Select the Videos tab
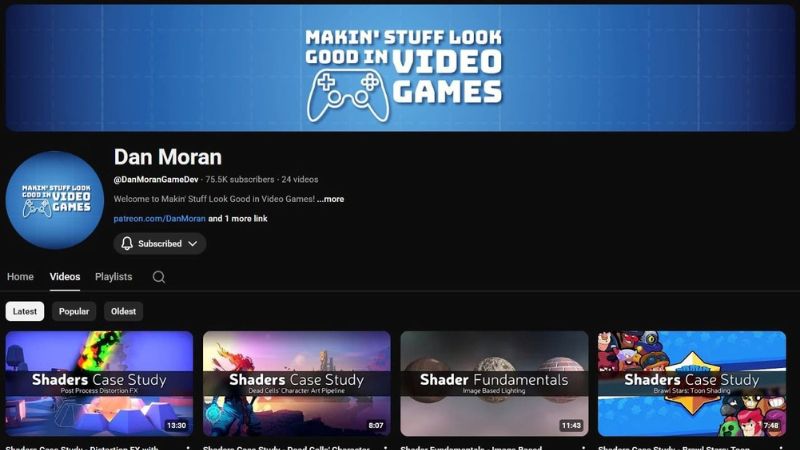Screen dimensions: 800x450 click(x=65, y=277)
